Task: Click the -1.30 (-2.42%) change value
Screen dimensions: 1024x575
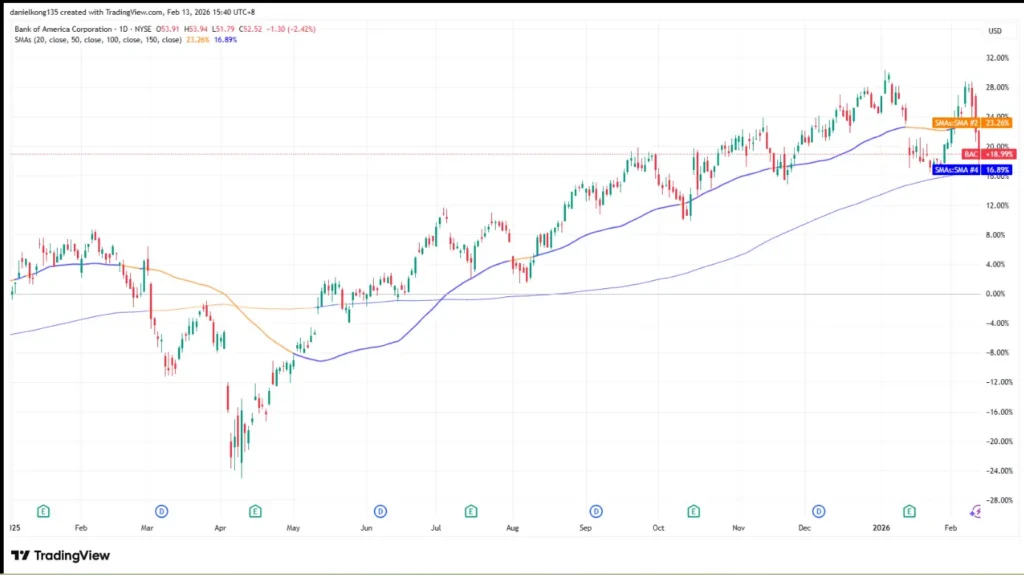Action: coord(291,29)
